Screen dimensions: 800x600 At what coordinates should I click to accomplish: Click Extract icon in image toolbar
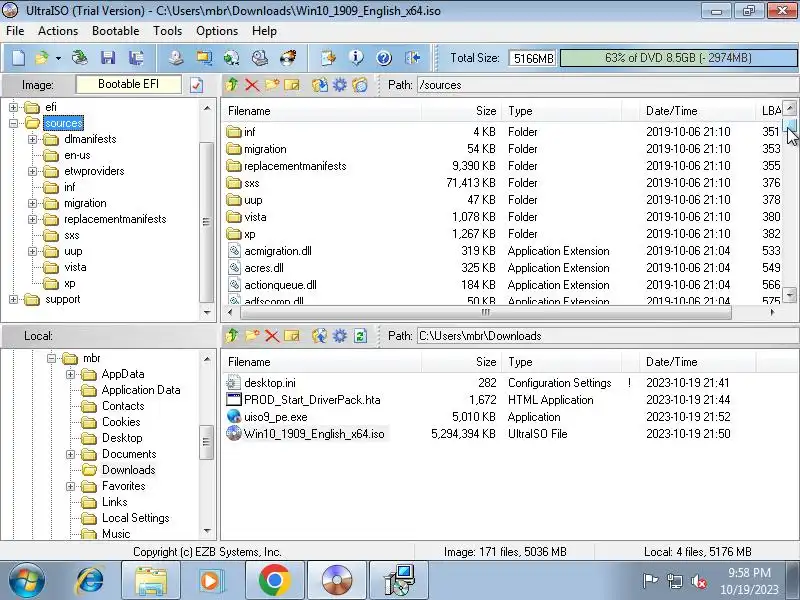pyautogui.click(x=320, y=85)
